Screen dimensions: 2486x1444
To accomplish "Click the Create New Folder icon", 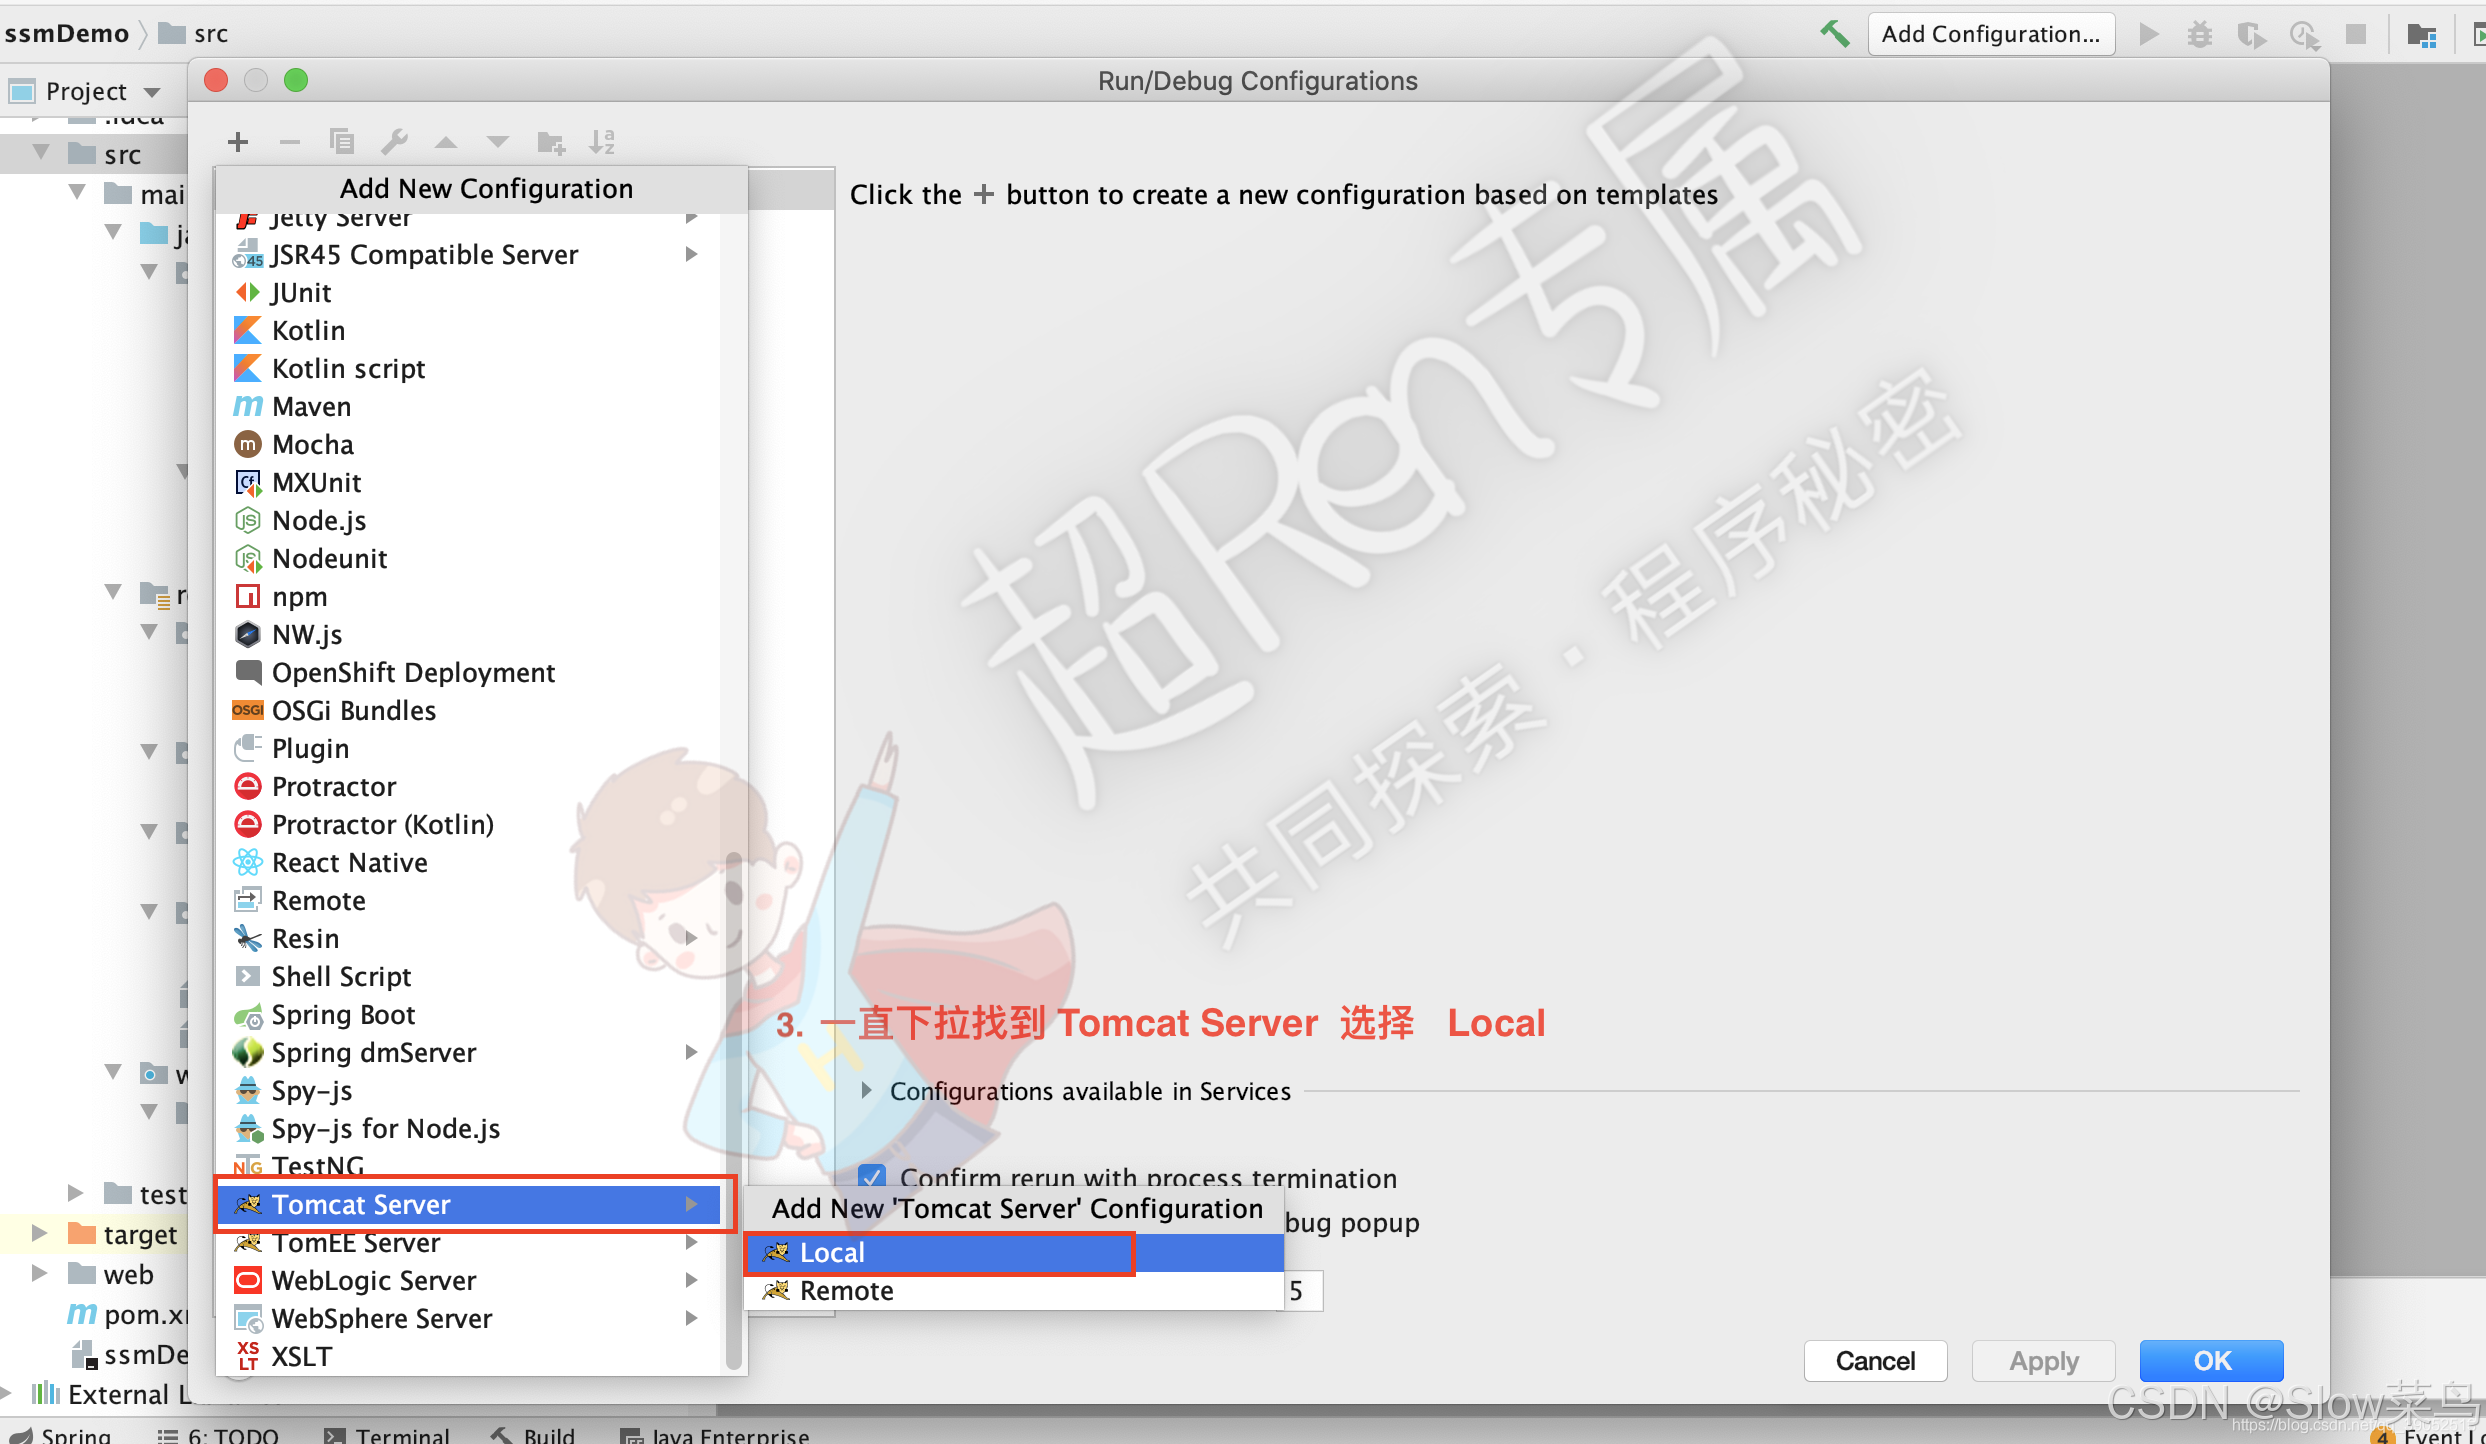I will [x=550, y=143].
